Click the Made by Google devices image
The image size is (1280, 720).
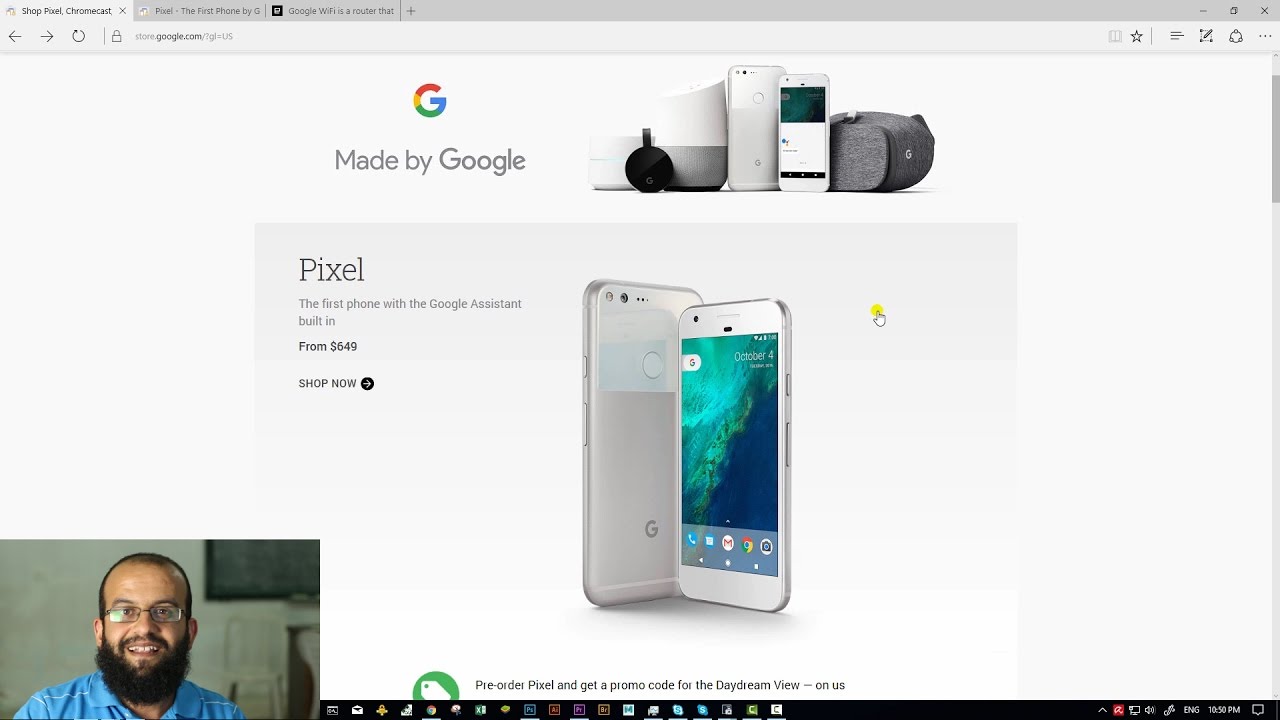point(762,129)
